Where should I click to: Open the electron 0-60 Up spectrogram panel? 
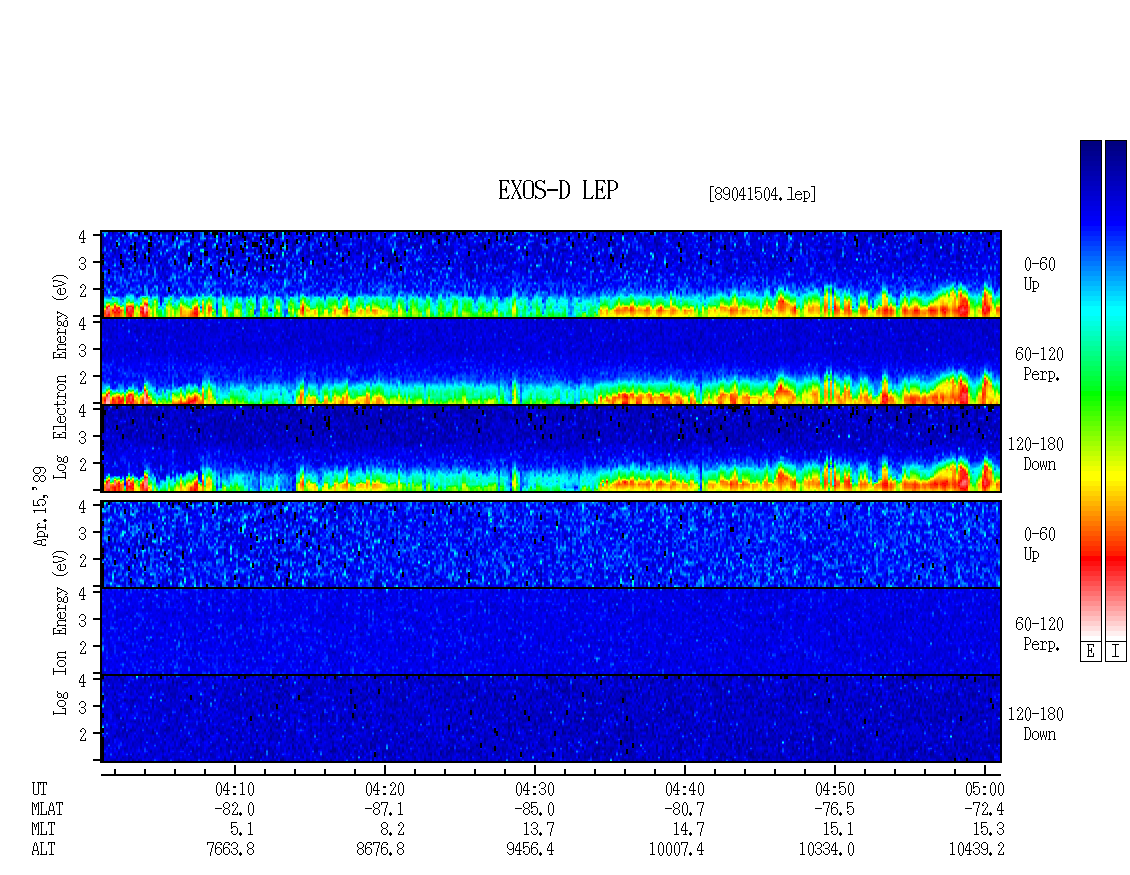click(551, 274)
